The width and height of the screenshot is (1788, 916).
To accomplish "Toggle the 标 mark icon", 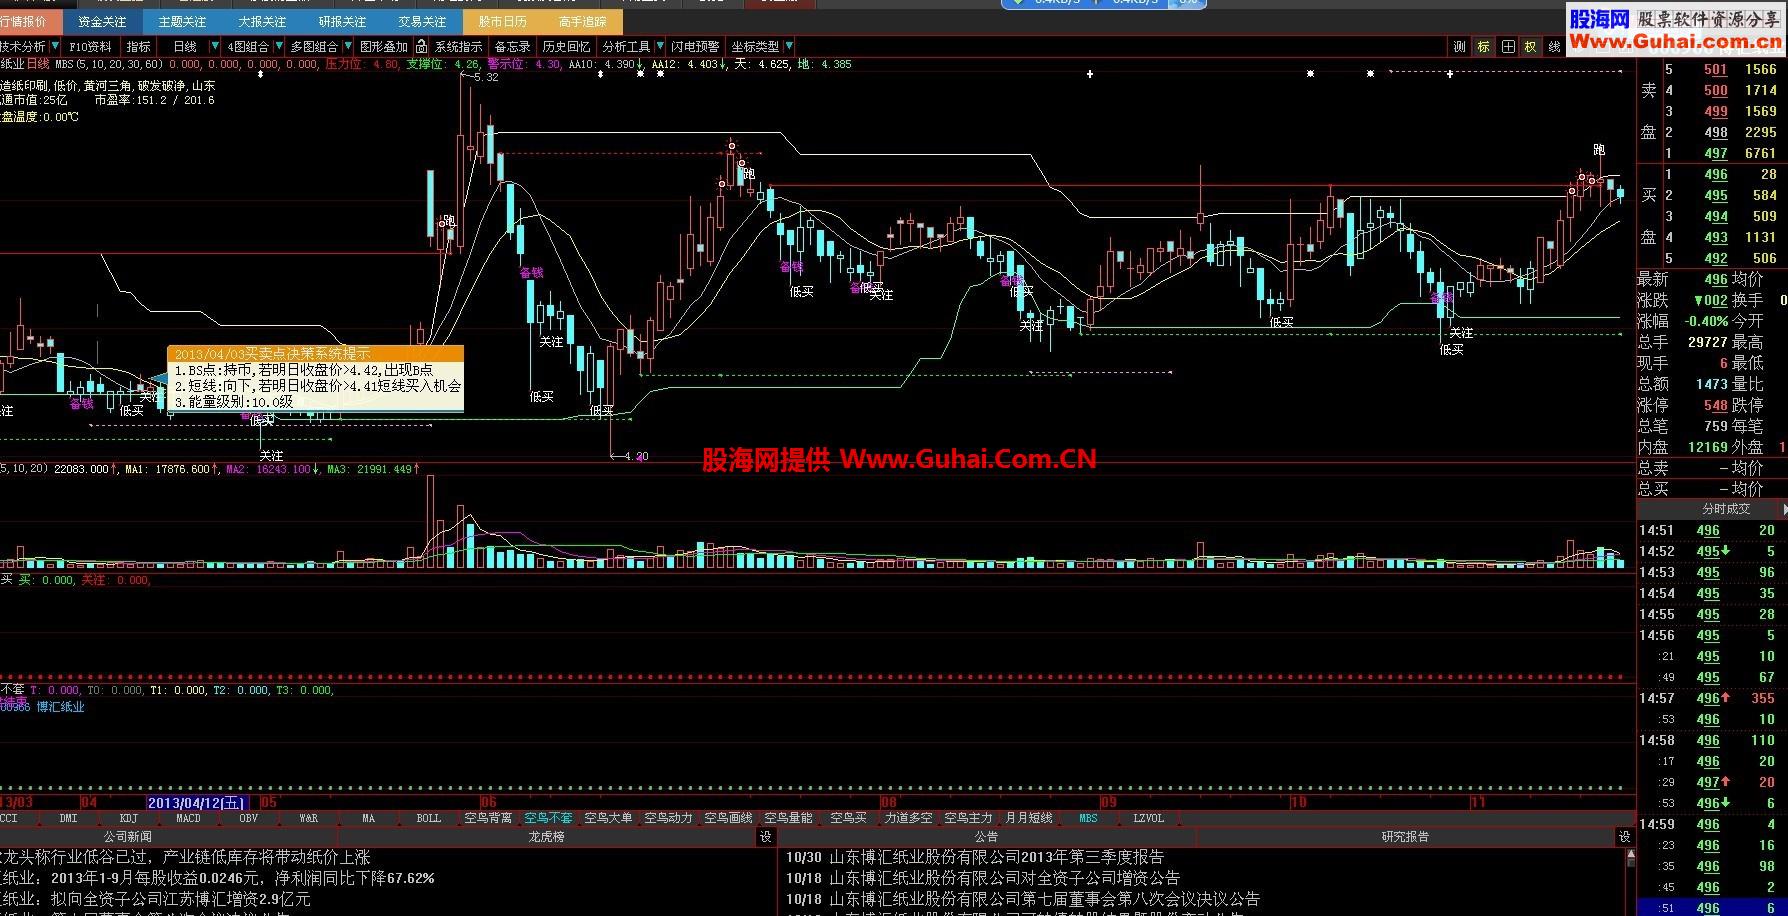I will click(x=1483, y=46).
